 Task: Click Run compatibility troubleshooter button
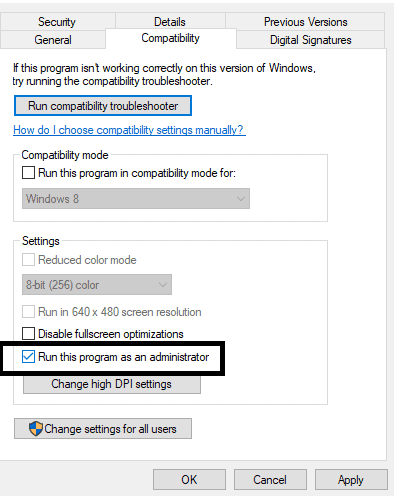click(x=103, y=106)
